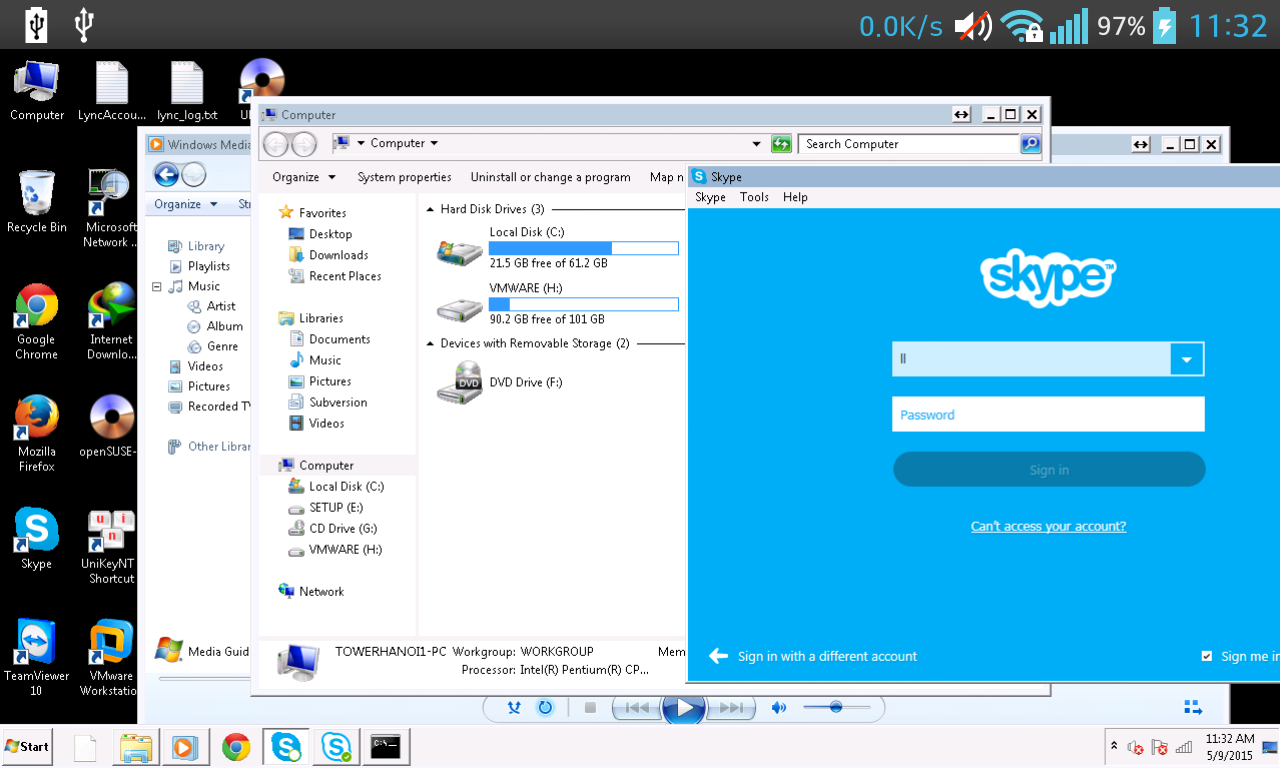Toggle Sign me in checkbox in Skype

pyautogui.click(x=1207, y=656)
